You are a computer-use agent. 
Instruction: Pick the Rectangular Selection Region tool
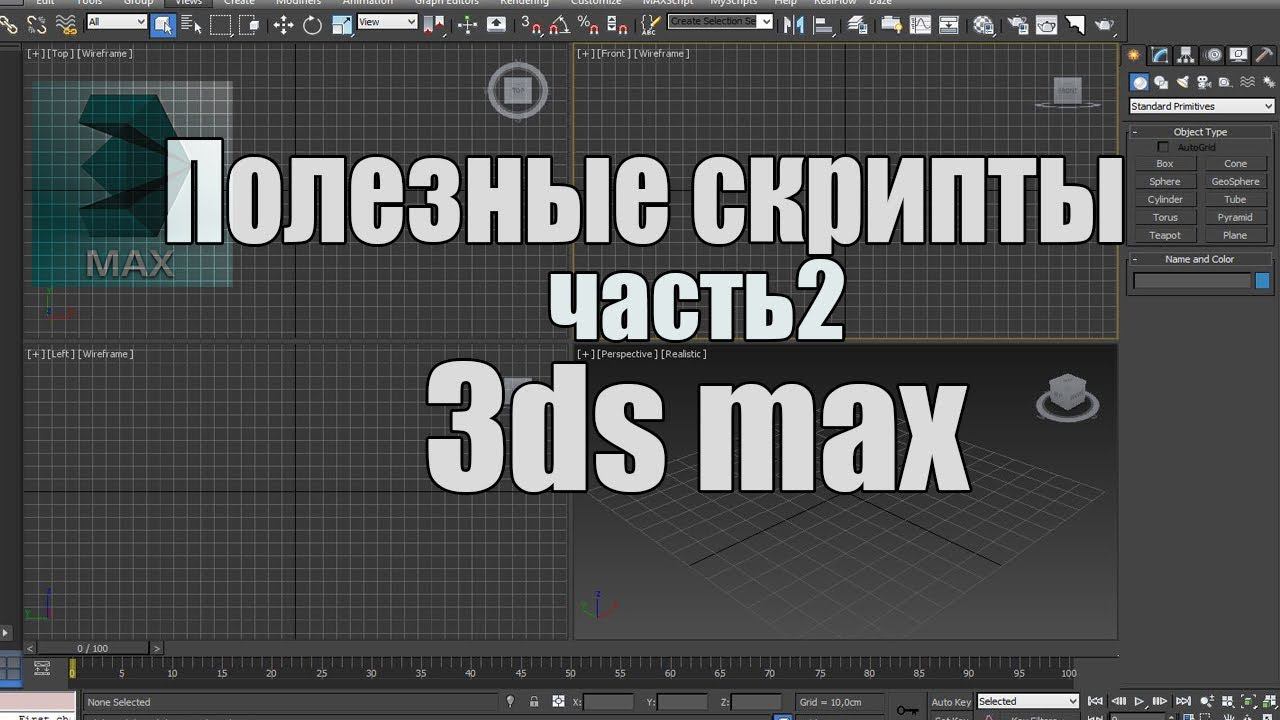coord(221,23)
